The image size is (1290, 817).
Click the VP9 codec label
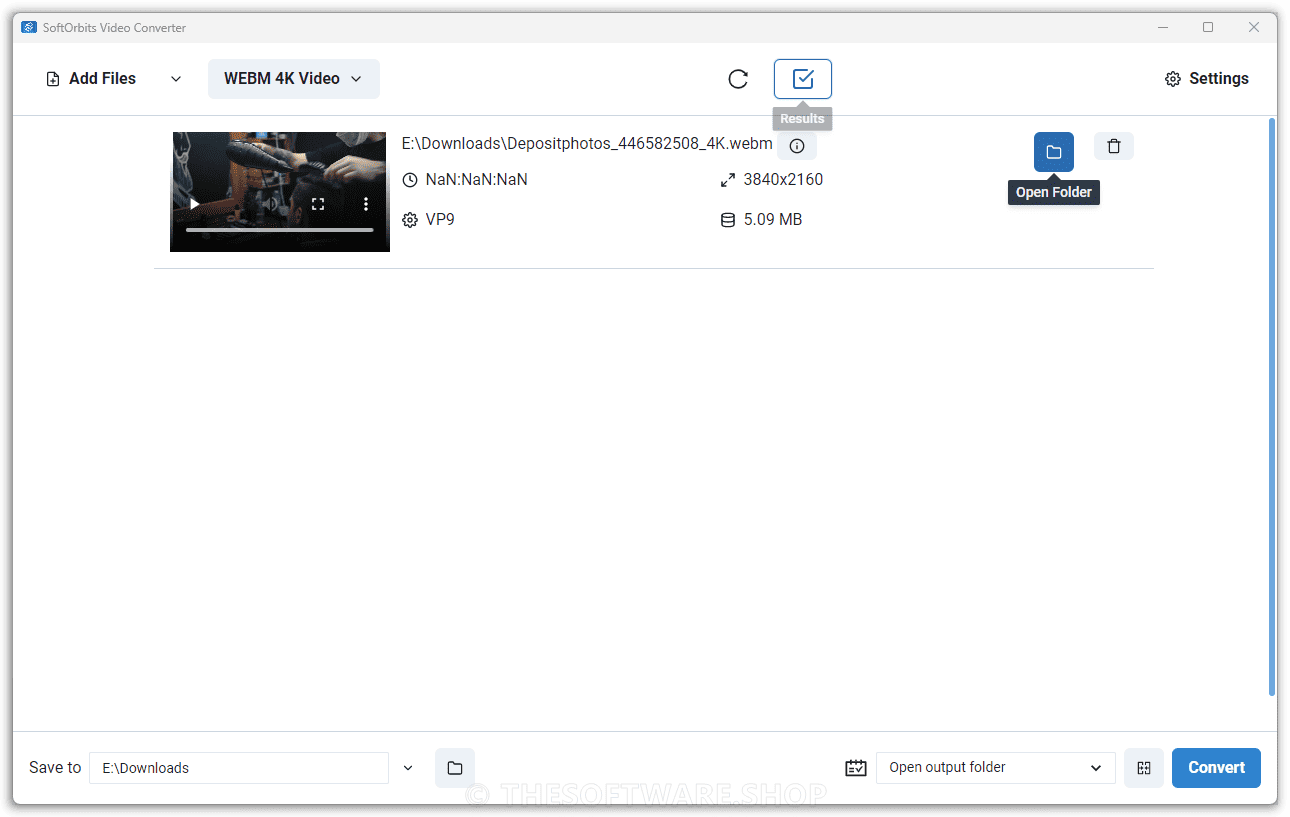point(440,219)
